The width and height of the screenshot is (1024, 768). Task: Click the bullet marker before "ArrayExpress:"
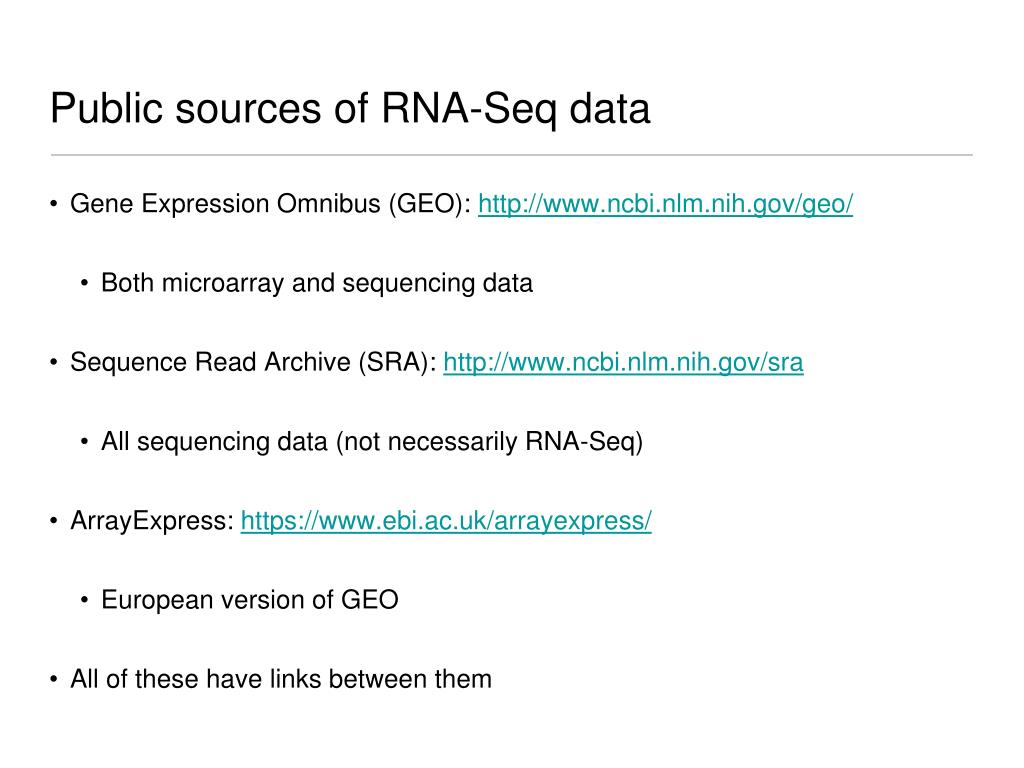(x=54, y=521)
